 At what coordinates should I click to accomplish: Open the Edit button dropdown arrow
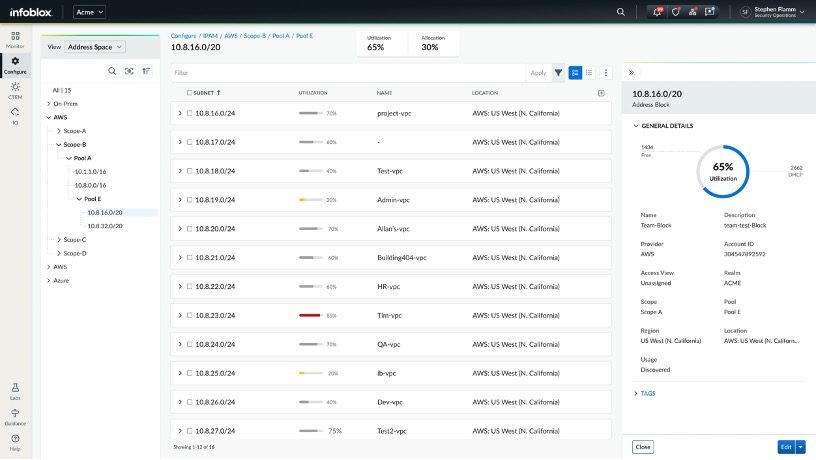coord(801,447)
